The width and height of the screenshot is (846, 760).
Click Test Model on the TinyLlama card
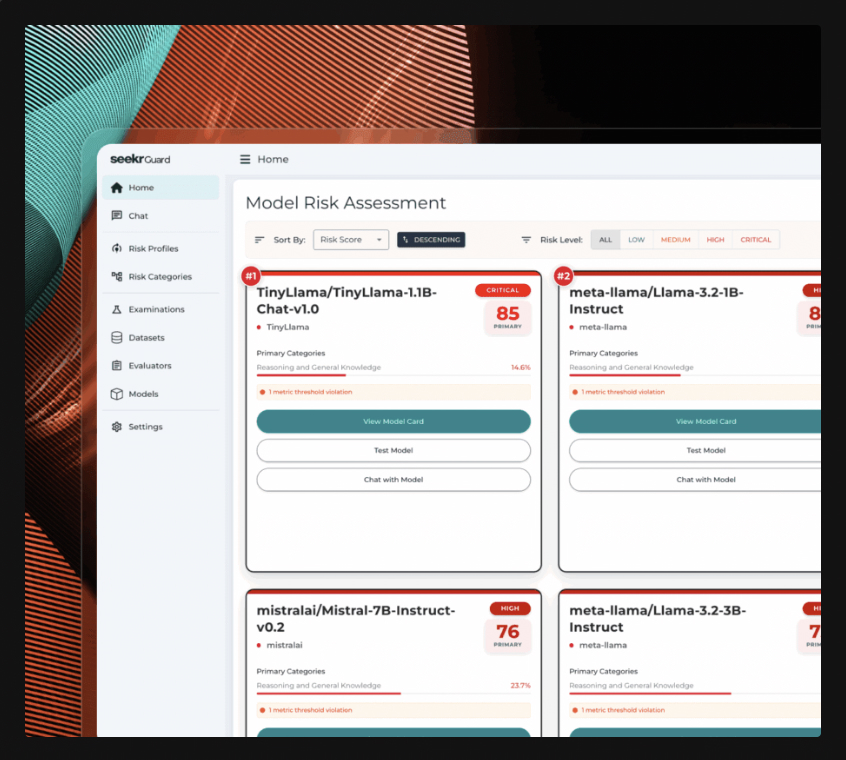[x=393, y=451]
